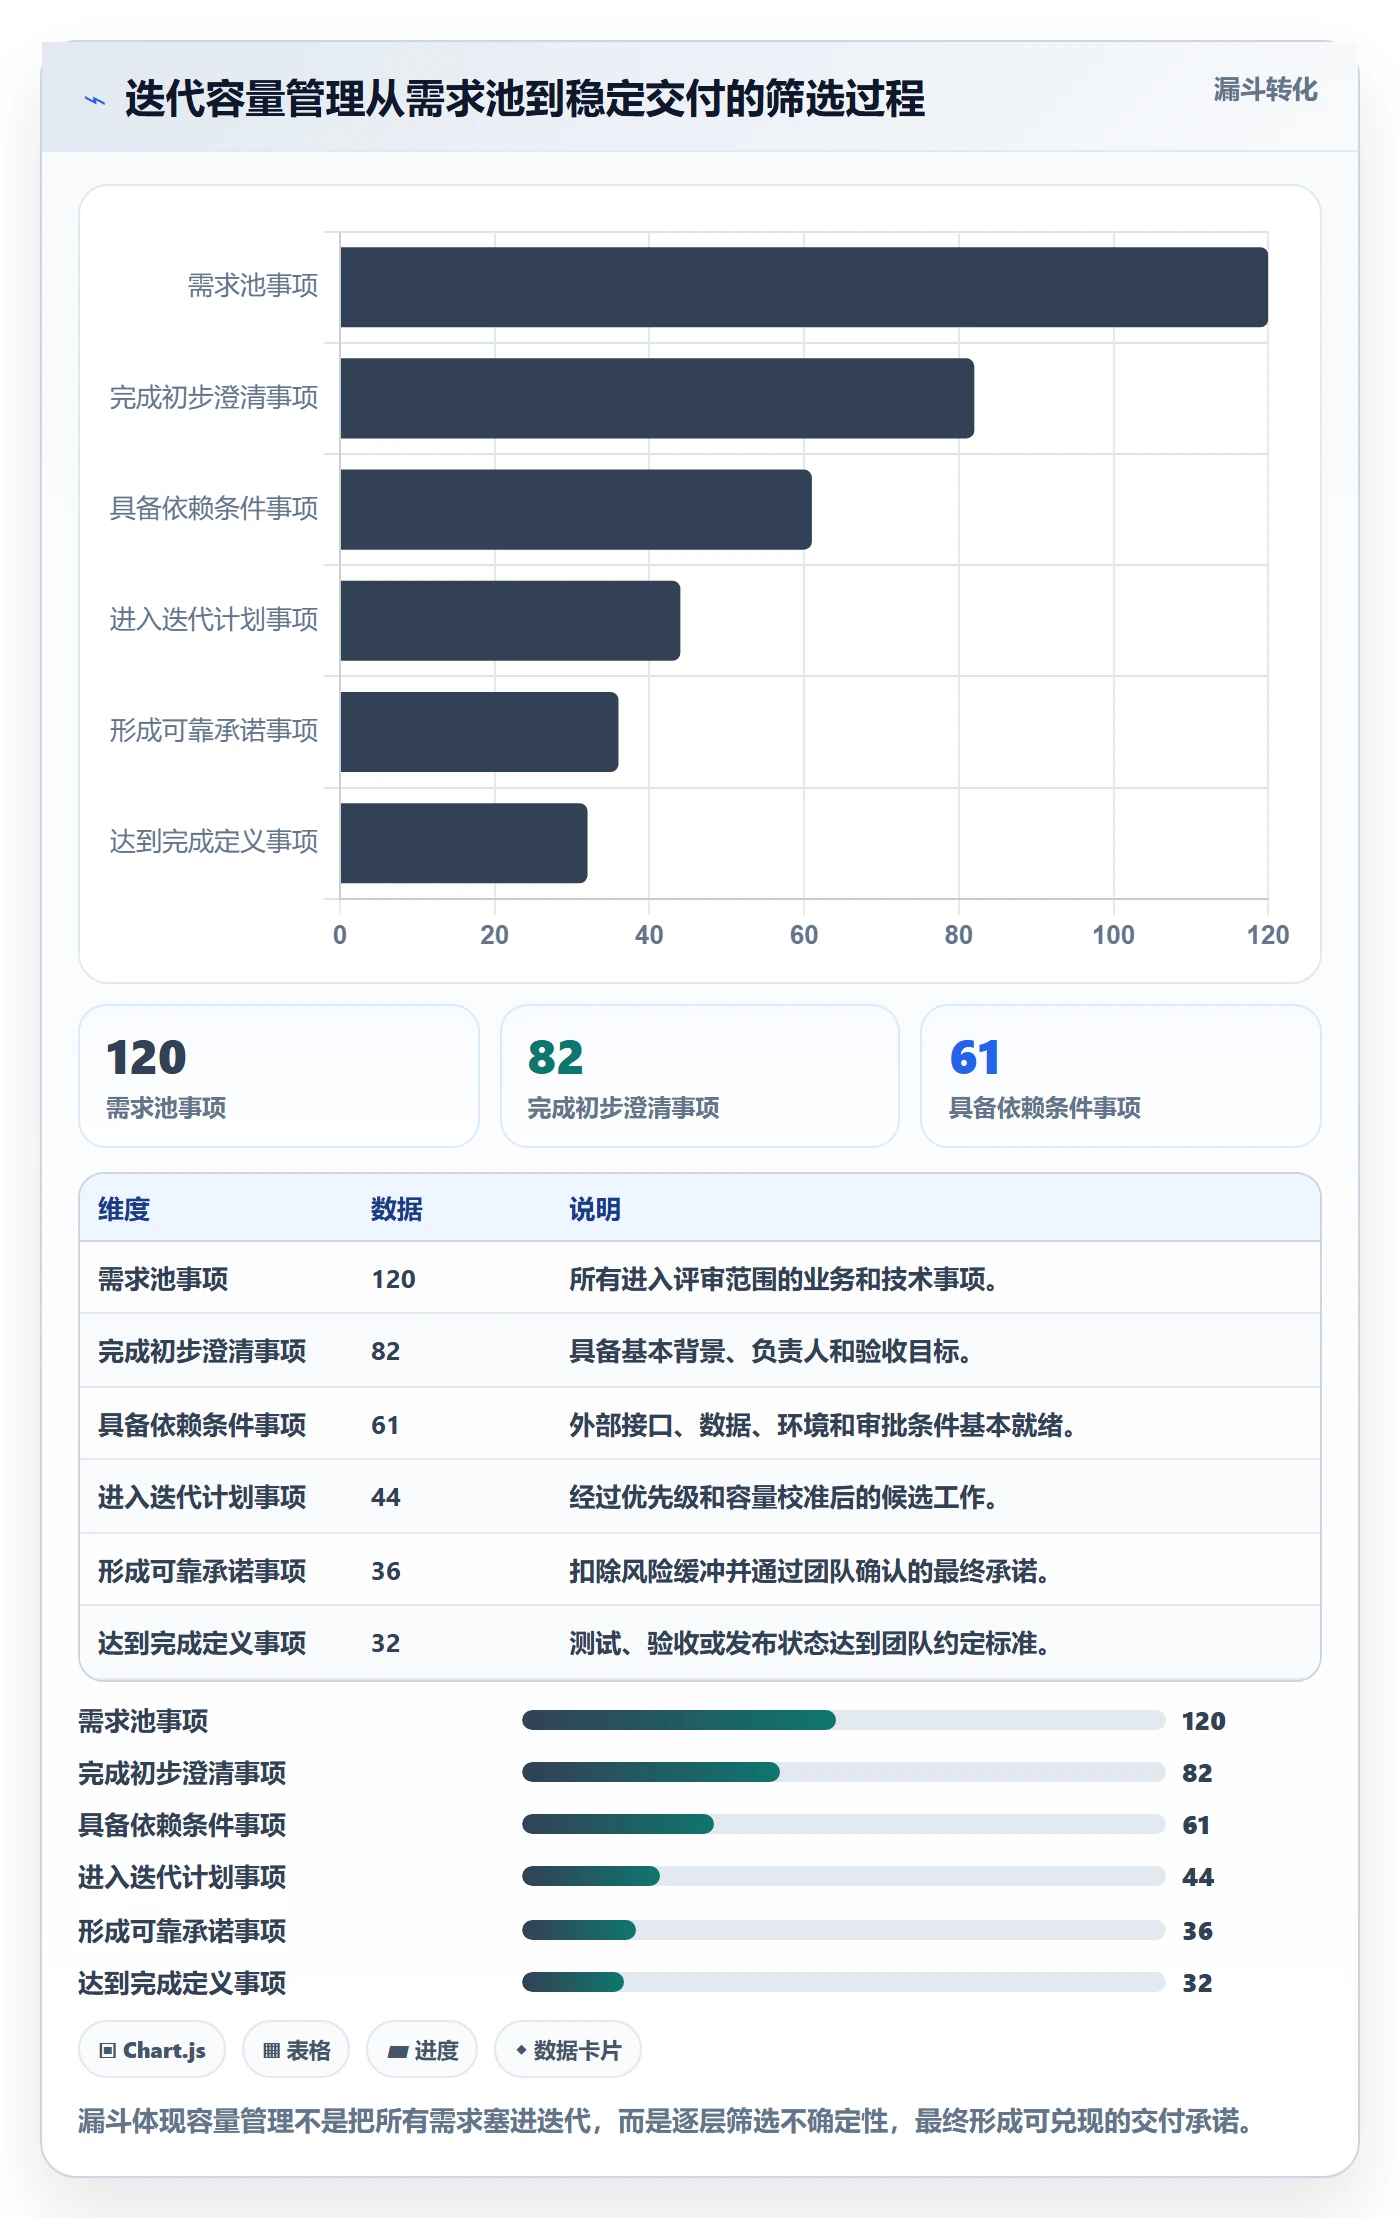Click the 说明 table column header
The height and width of the screenshot is (2218, 1400).
[x=595, y=1209]
